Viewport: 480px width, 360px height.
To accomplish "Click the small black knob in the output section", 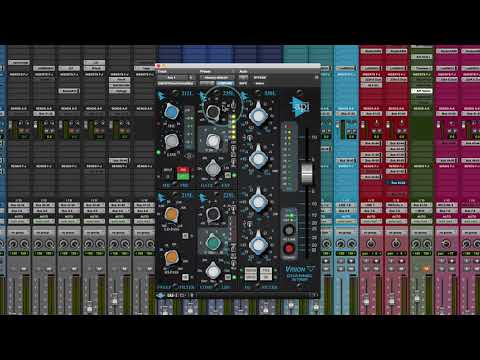I will [289, 230].
